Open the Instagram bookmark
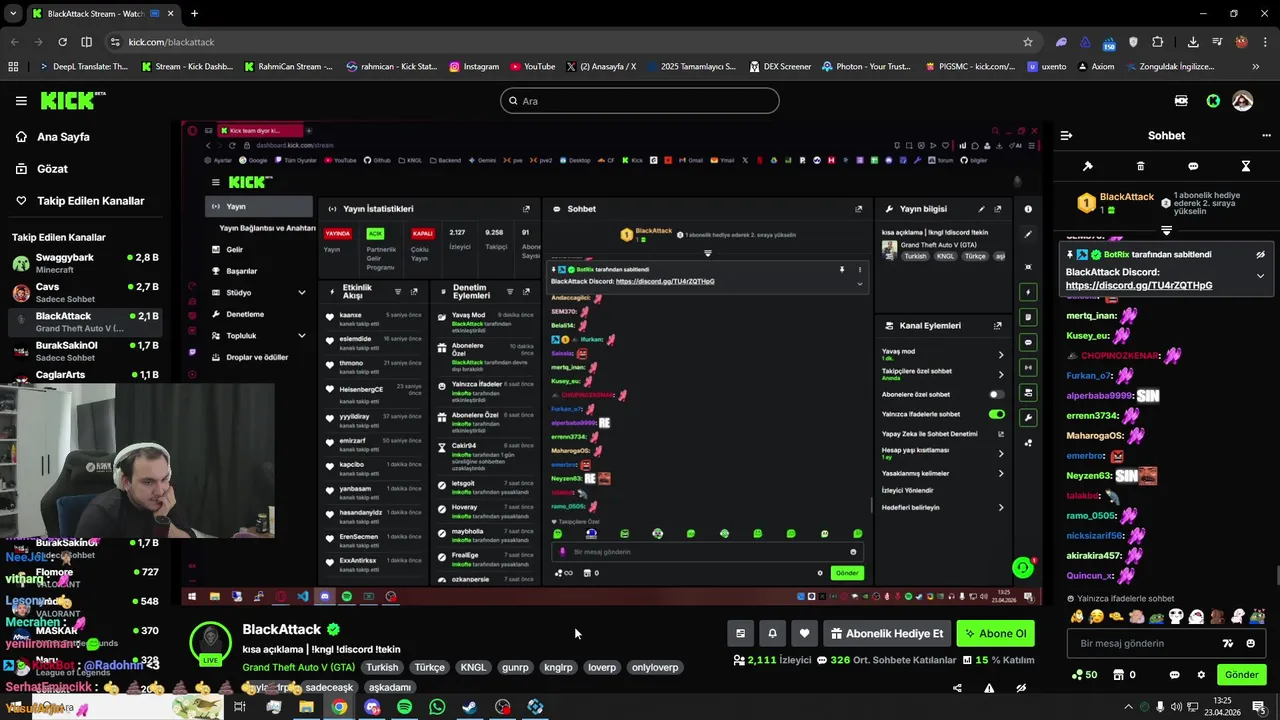The image size is (1280, 720). [474, 67]
